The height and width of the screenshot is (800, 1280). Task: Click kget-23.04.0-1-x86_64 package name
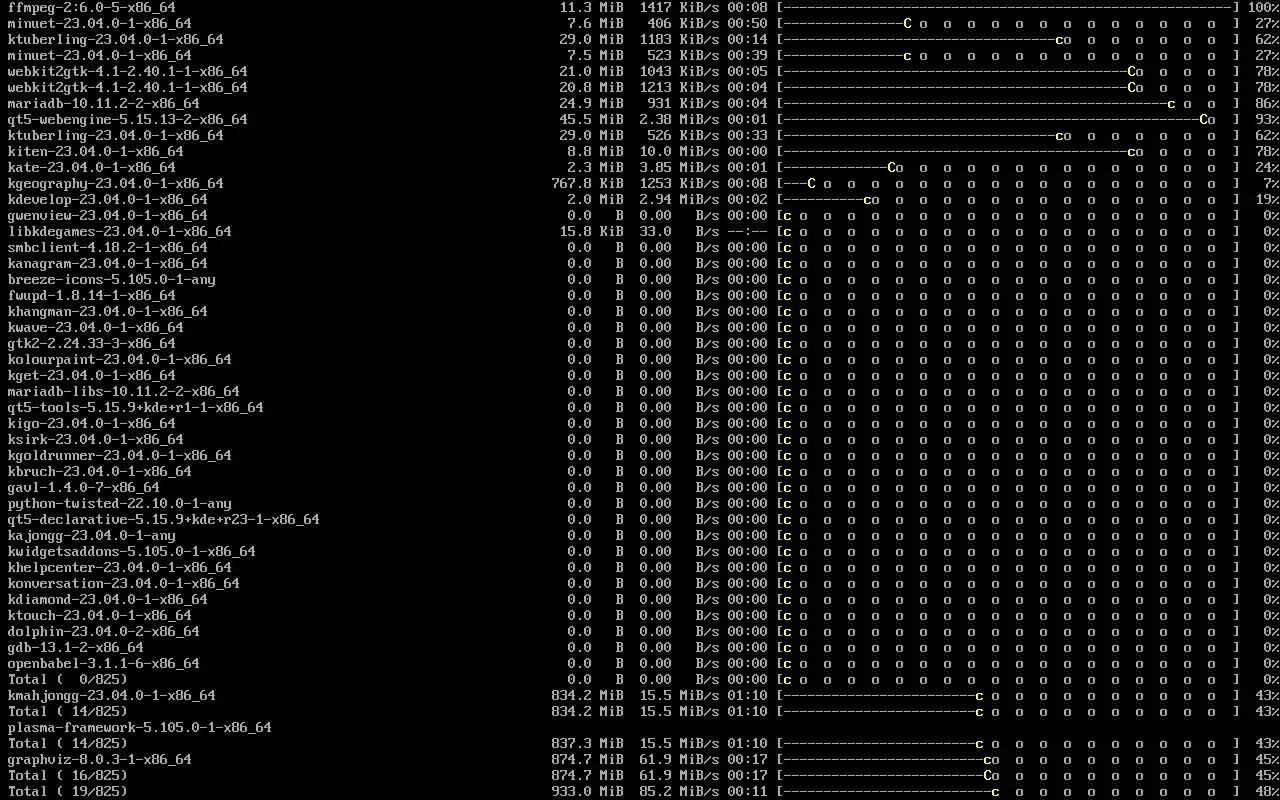coord(91,375)
